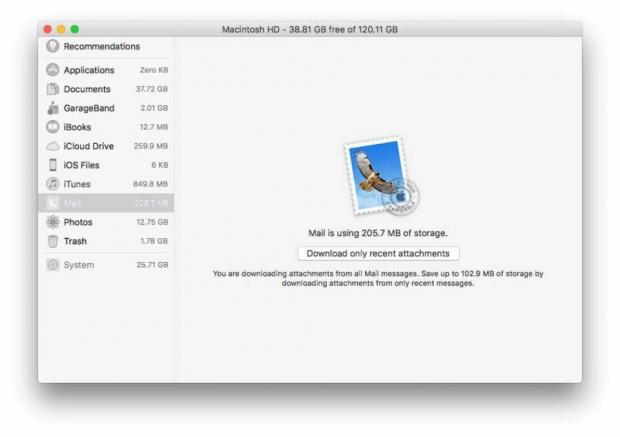
Task: Click the iOS Files phone icon
Action: tap(53, 165)
